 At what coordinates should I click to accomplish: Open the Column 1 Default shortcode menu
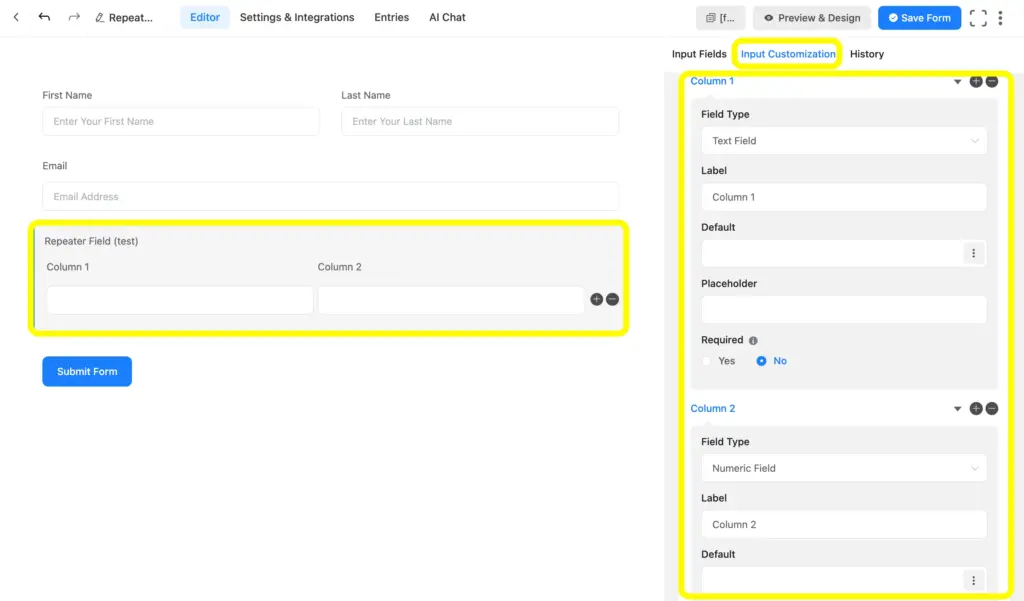coord(973,253)
